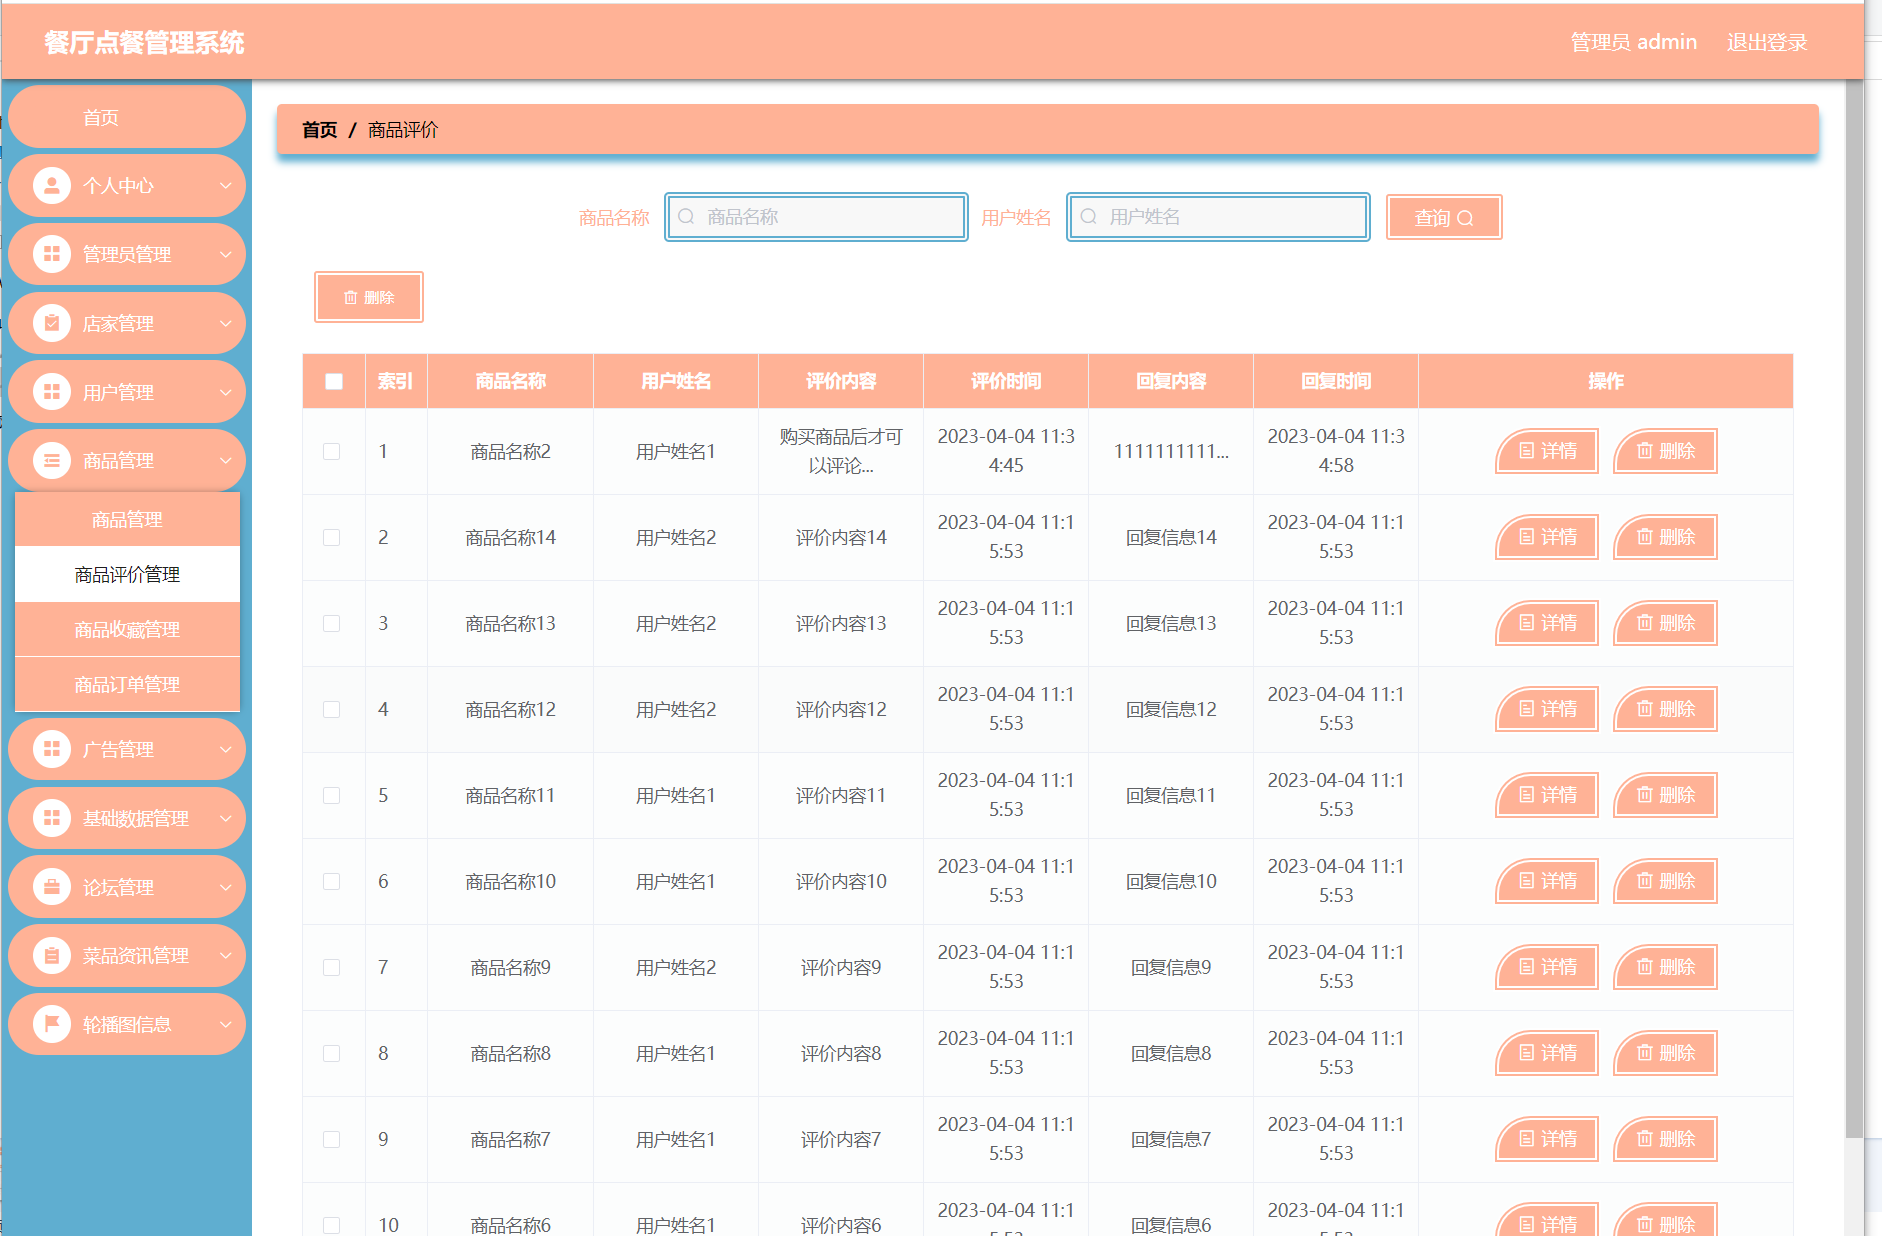
Task: Click the person icon beside 个人中心
Action: pos(52,186)
